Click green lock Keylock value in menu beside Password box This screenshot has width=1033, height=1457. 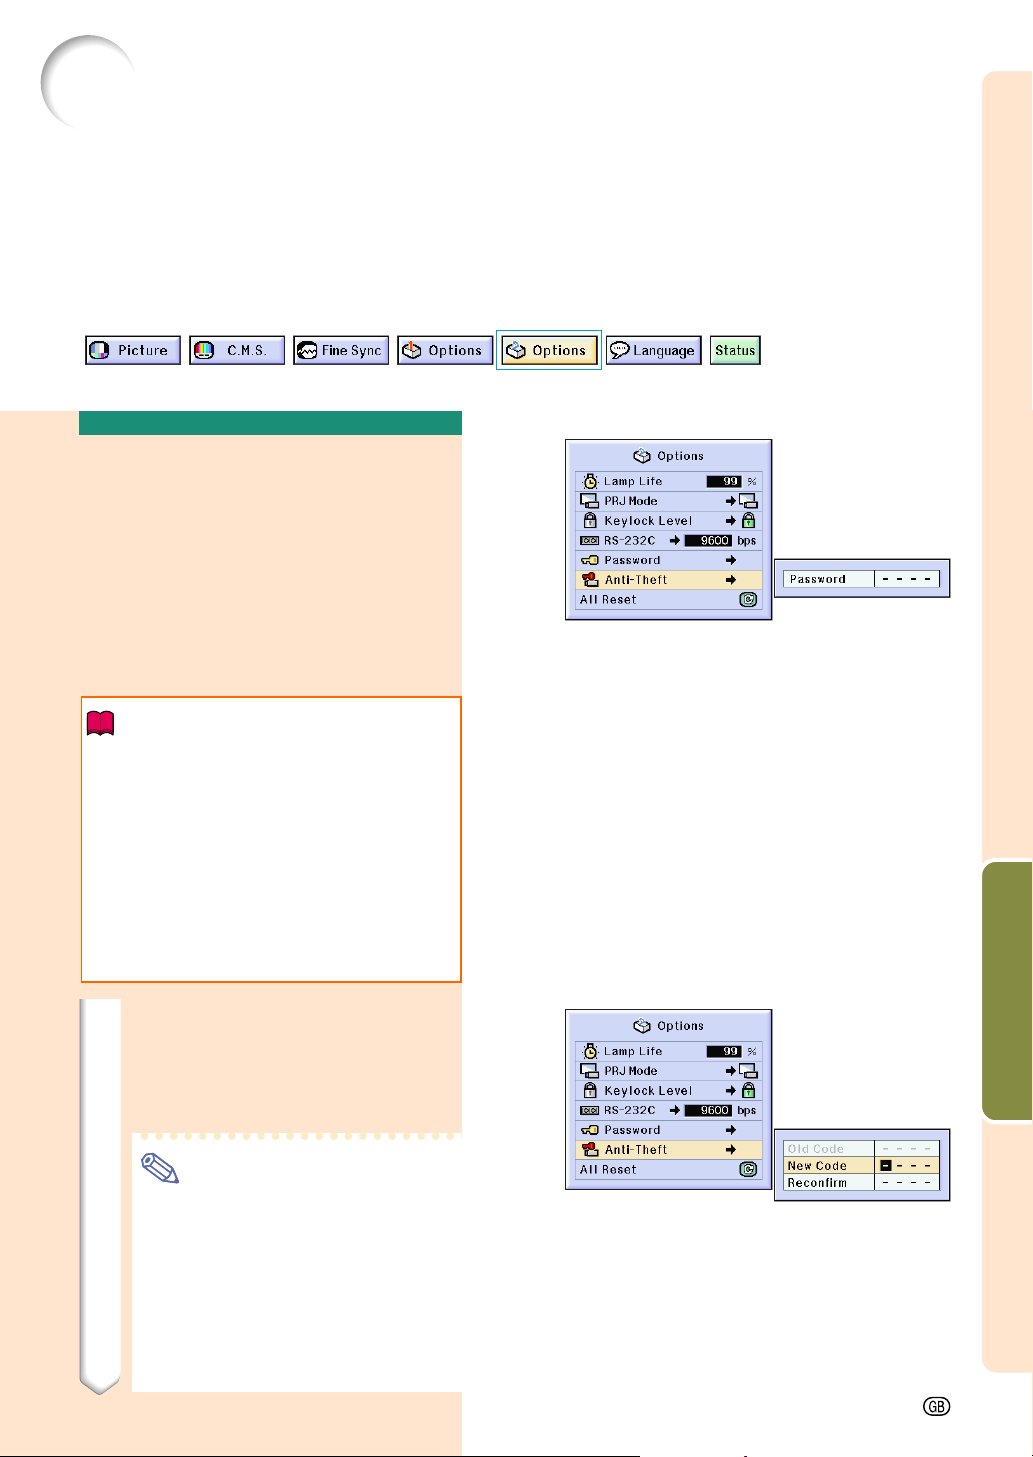click(x=748, y=520)
